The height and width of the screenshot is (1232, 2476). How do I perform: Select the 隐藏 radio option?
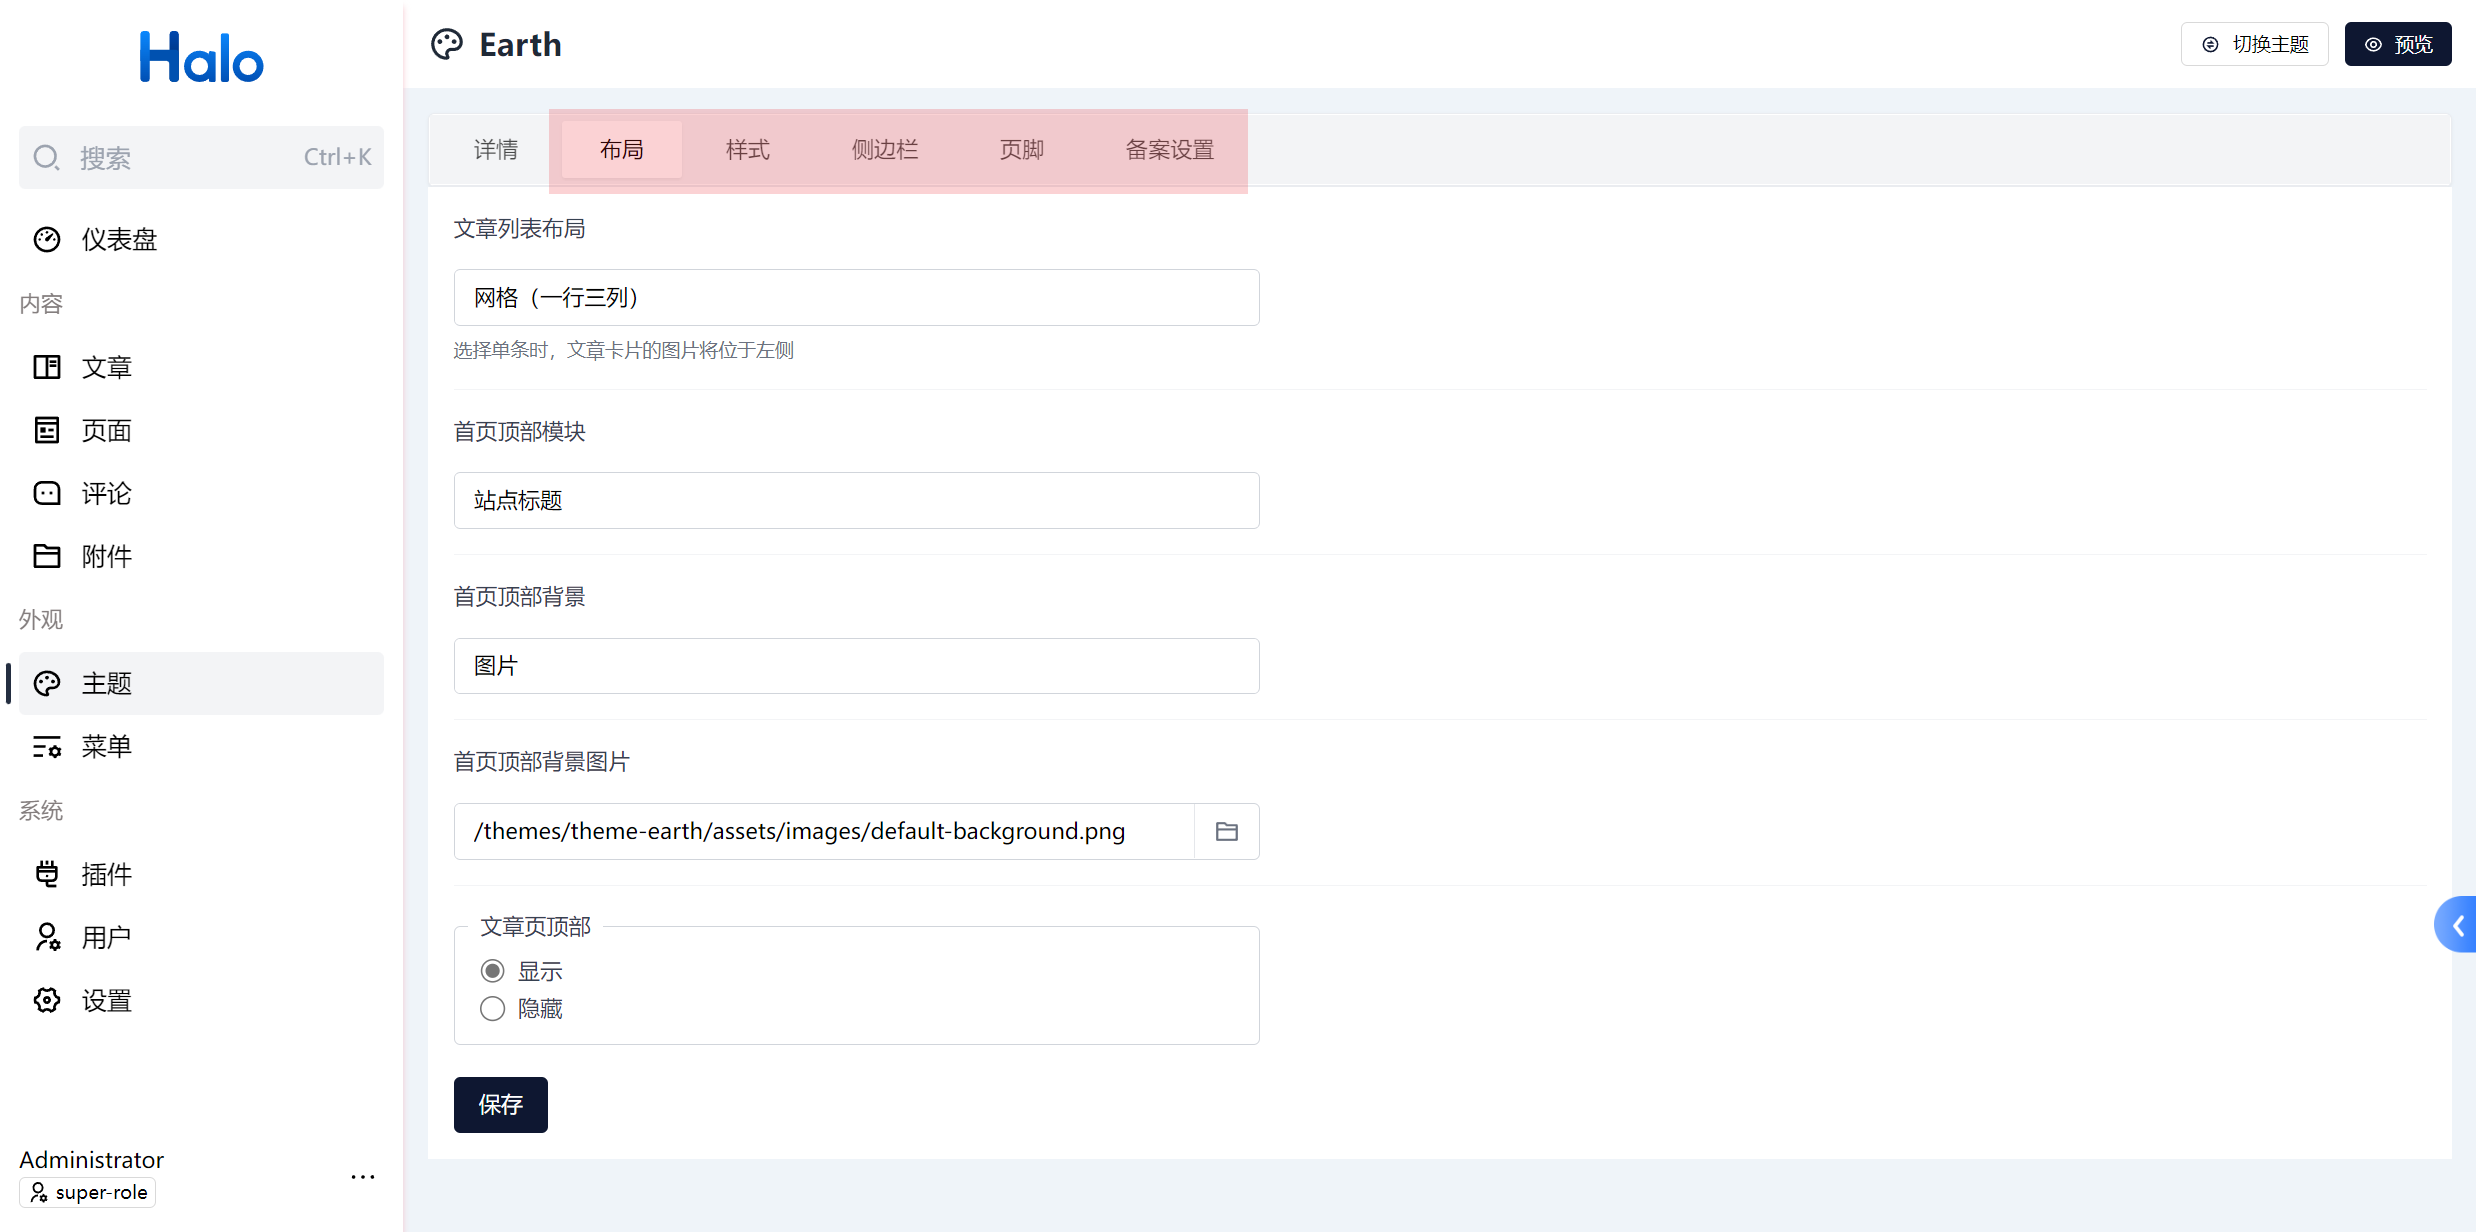492,1009
